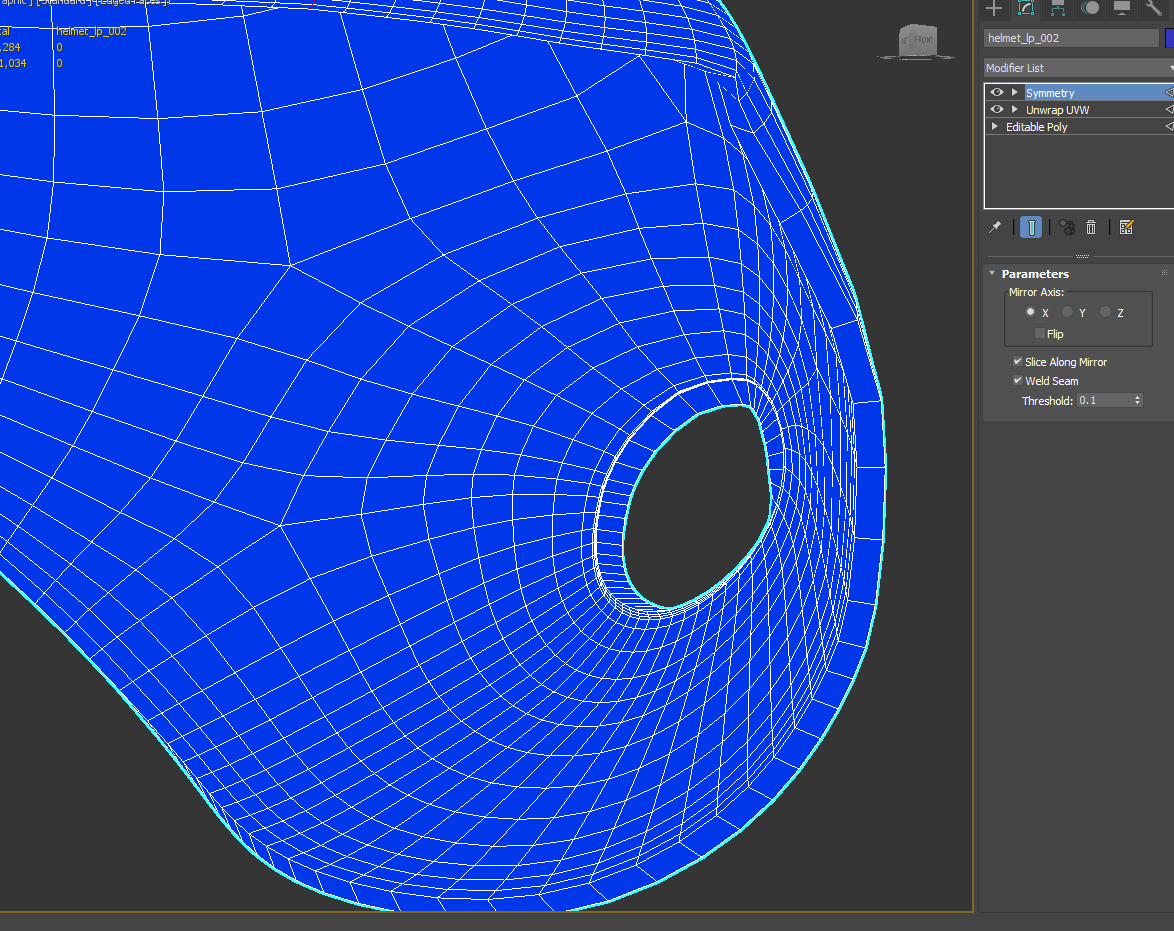Uncheck Slice Along Mirror
Viewport: 1174px width, 931px height.
pos(1018,362)
